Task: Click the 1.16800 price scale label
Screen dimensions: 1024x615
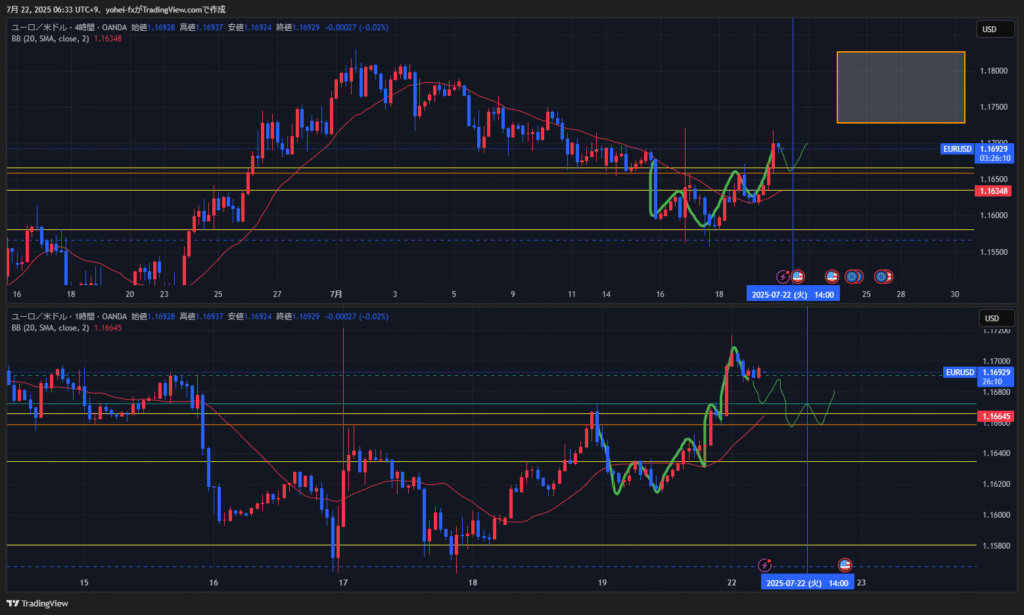Action: point(996,392)
